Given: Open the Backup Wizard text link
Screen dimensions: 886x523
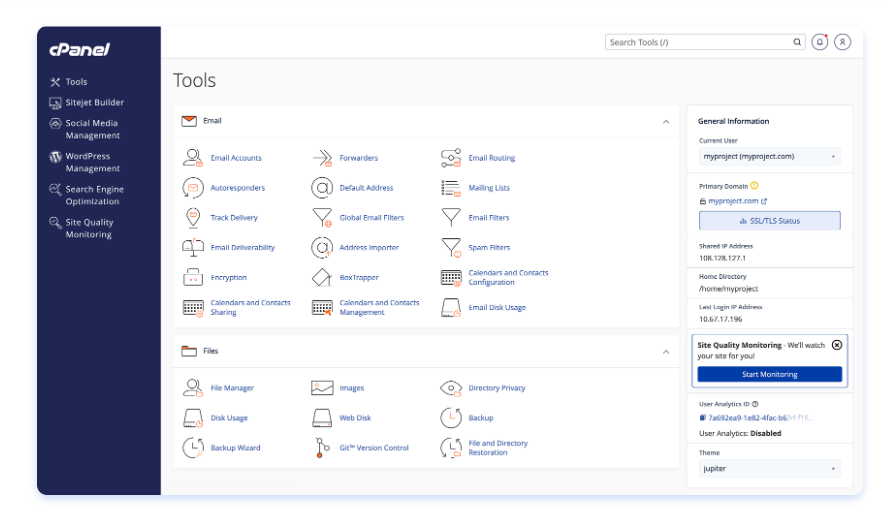Looking at the screenshot, I should pyautogui.click(x=235, y=448).
